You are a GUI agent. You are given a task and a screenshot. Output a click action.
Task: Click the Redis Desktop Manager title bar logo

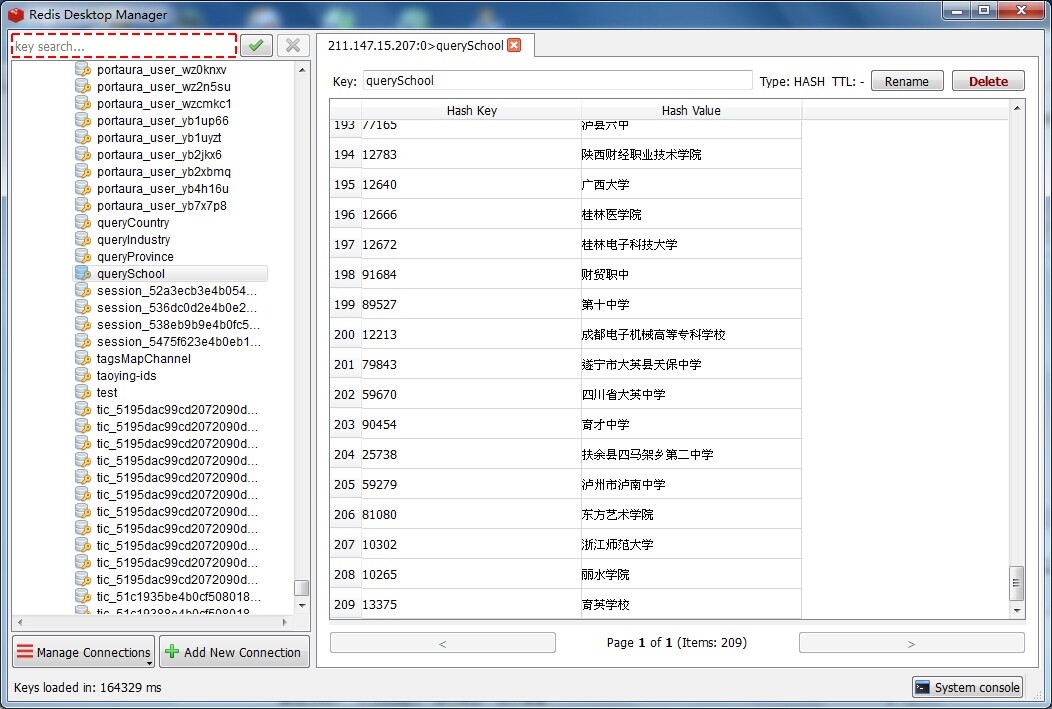(15, 14)
